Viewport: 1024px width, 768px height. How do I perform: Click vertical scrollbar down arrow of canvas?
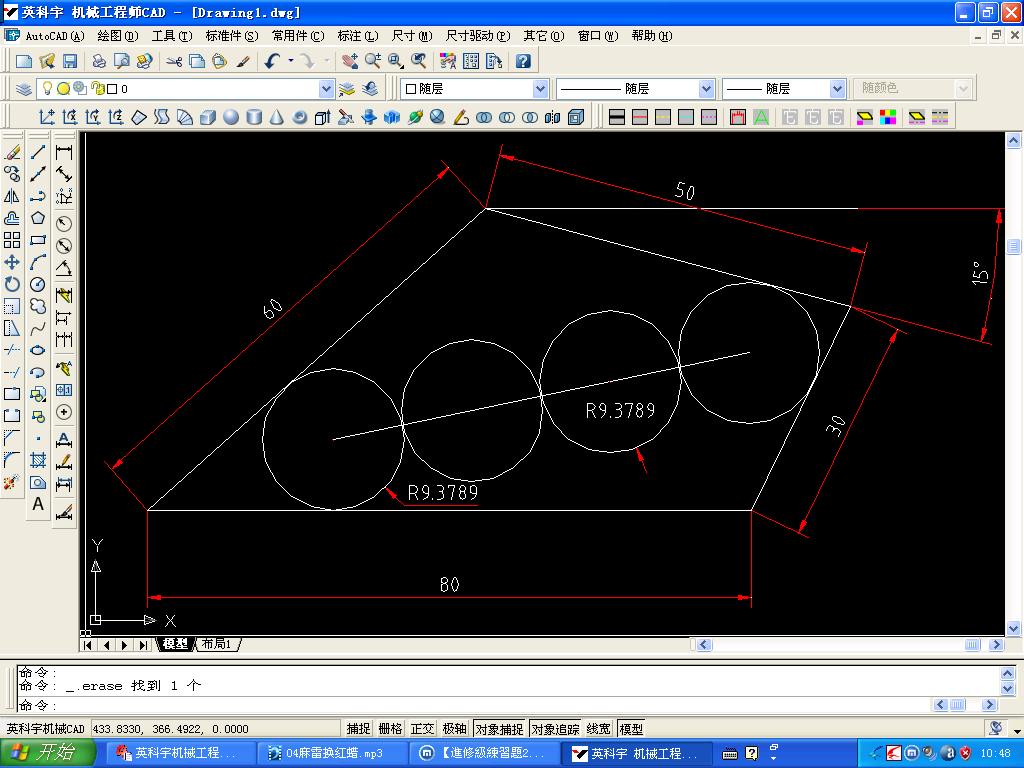1013,628
